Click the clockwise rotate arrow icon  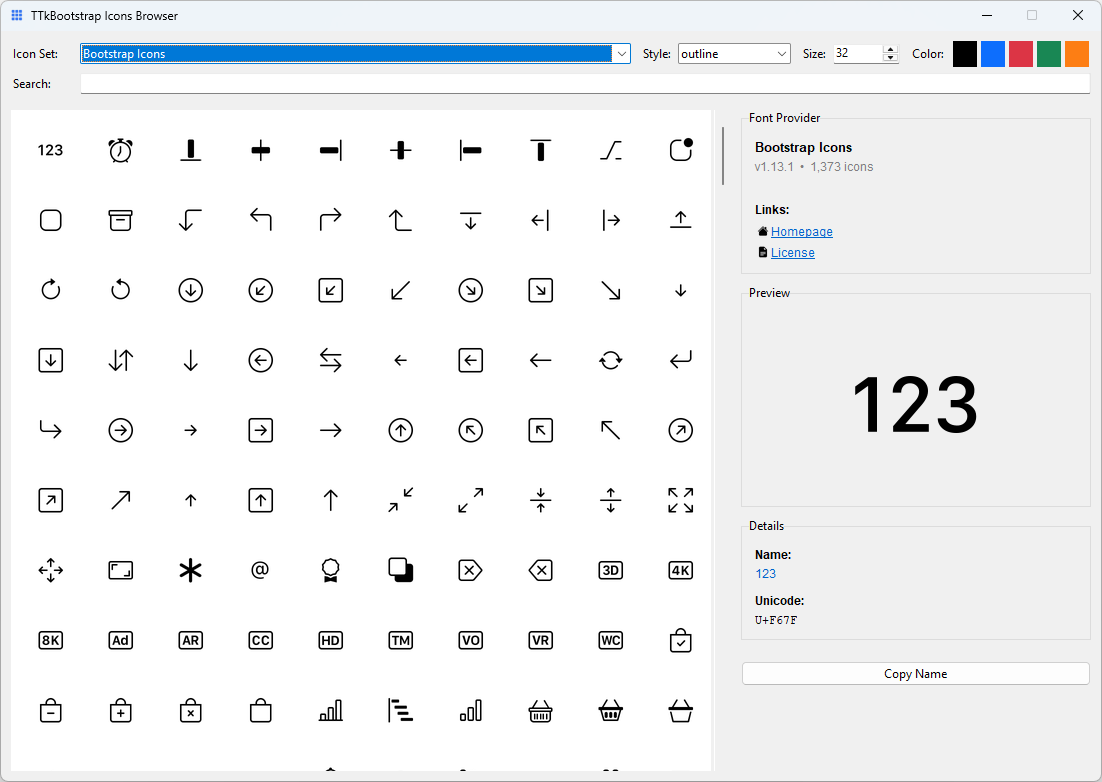click(51, 289)
